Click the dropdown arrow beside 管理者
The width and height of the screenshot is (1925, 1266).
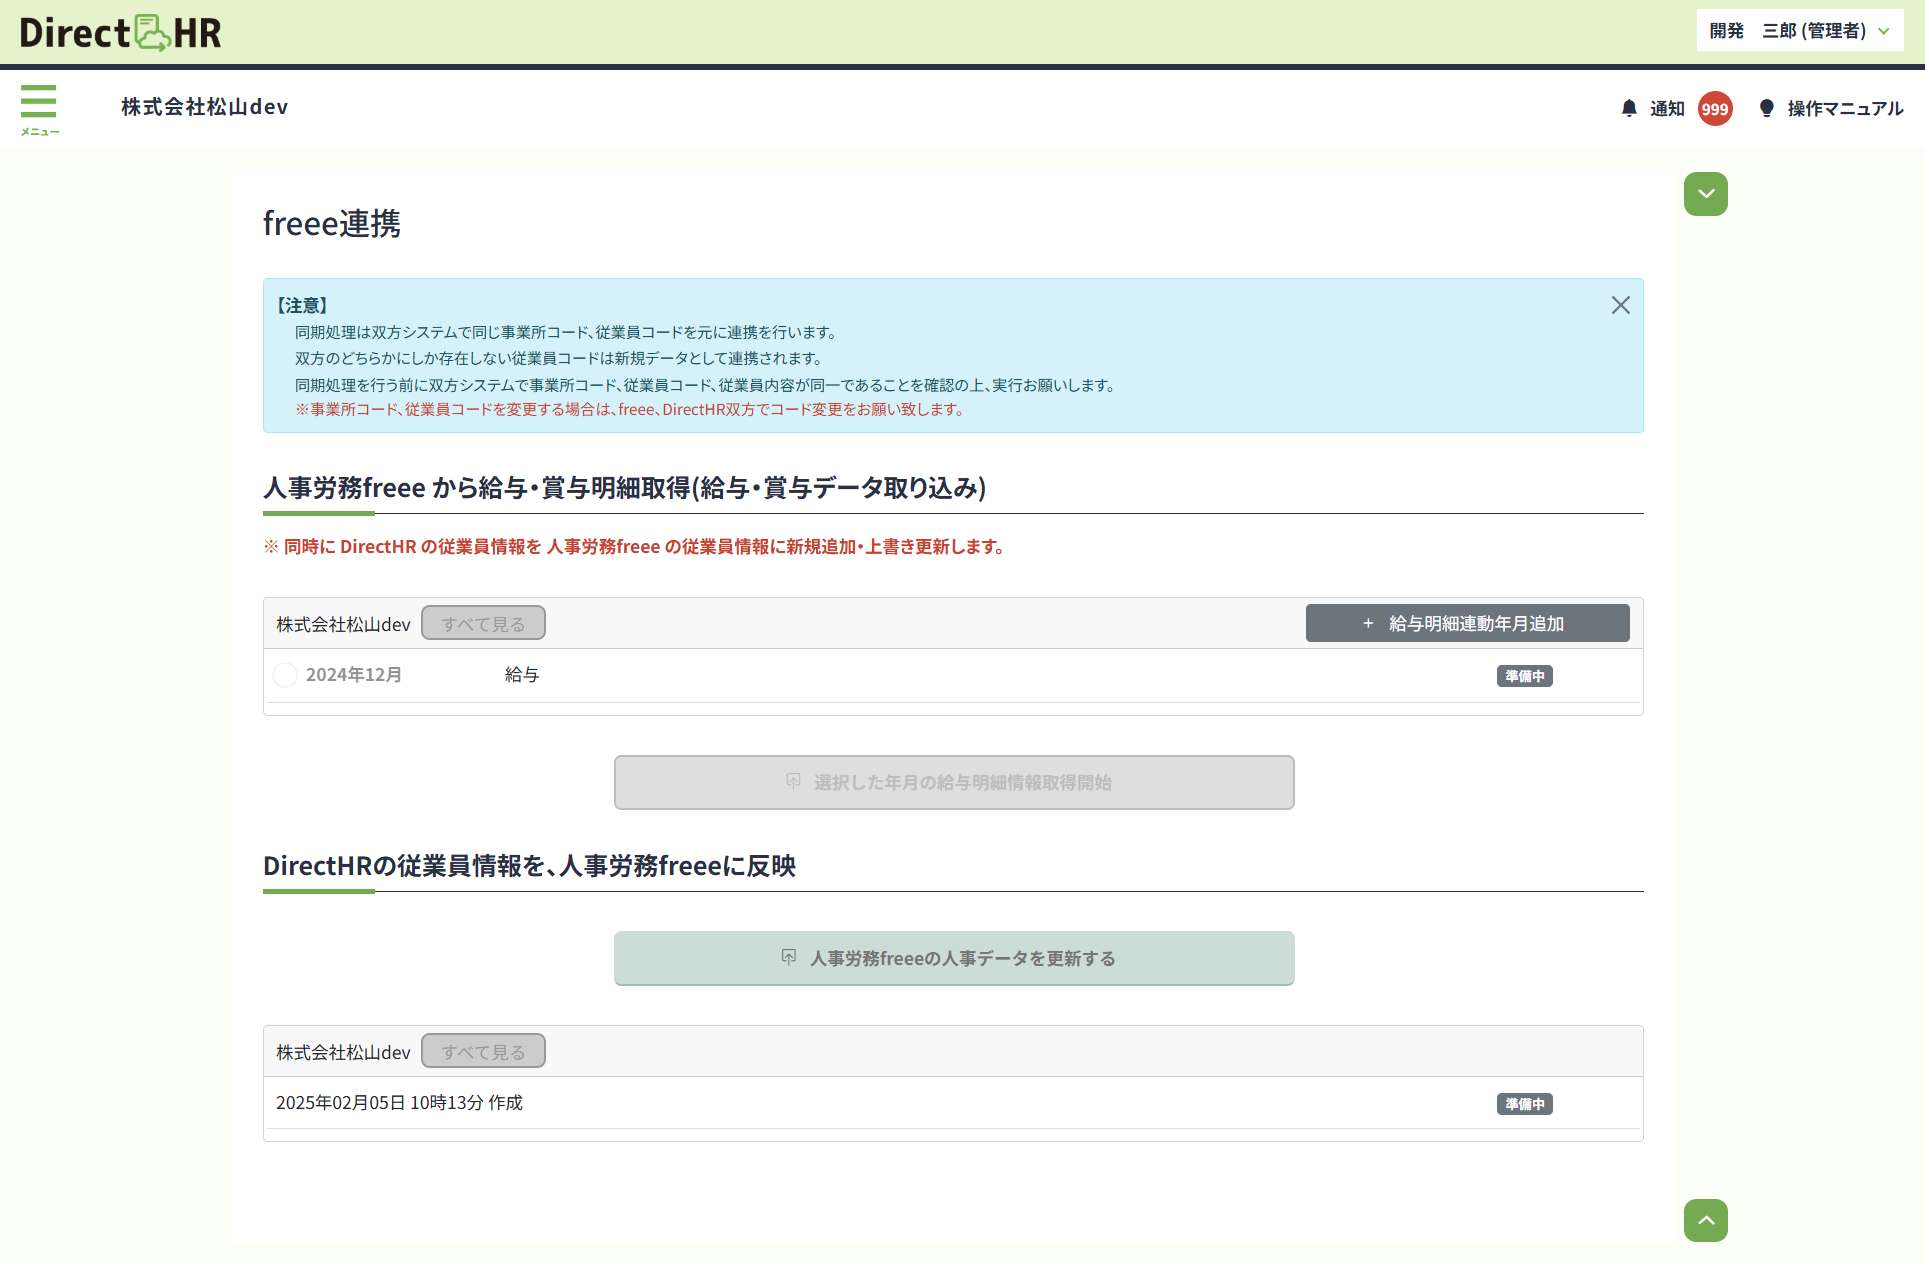(1884, 31)
